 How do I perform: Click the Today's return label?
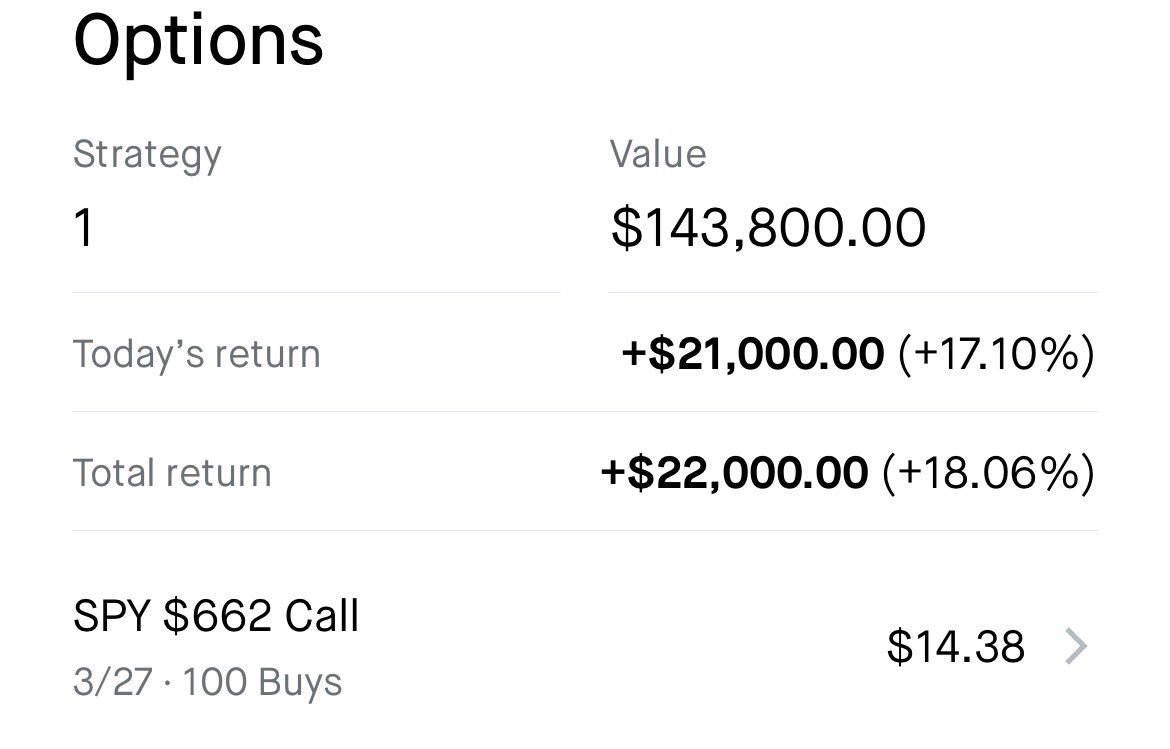(196, 354)
